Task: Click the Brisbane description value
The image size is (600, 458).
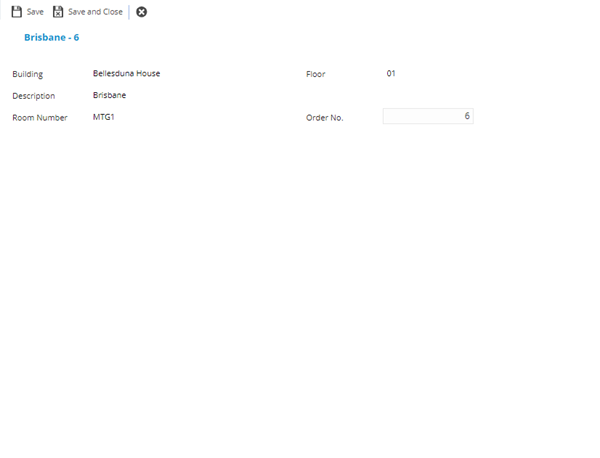Action: pos(109,96)
